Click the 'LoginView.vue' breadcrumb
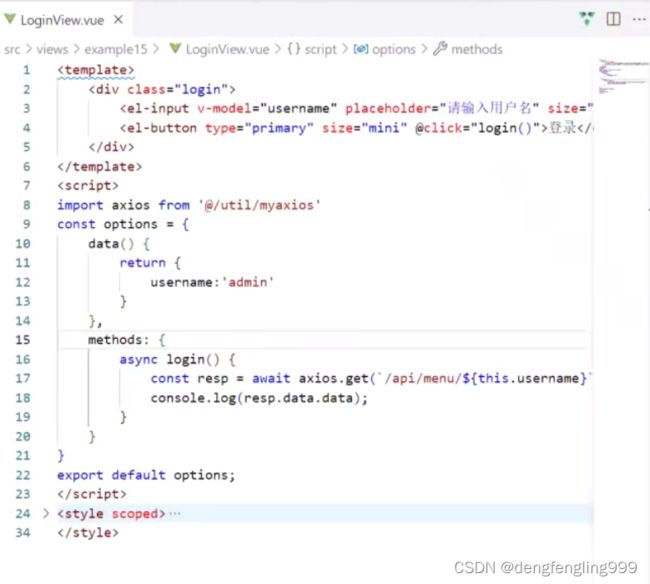Screen dimensions: 650x584 pyautogui.click(x=227, y=49)
